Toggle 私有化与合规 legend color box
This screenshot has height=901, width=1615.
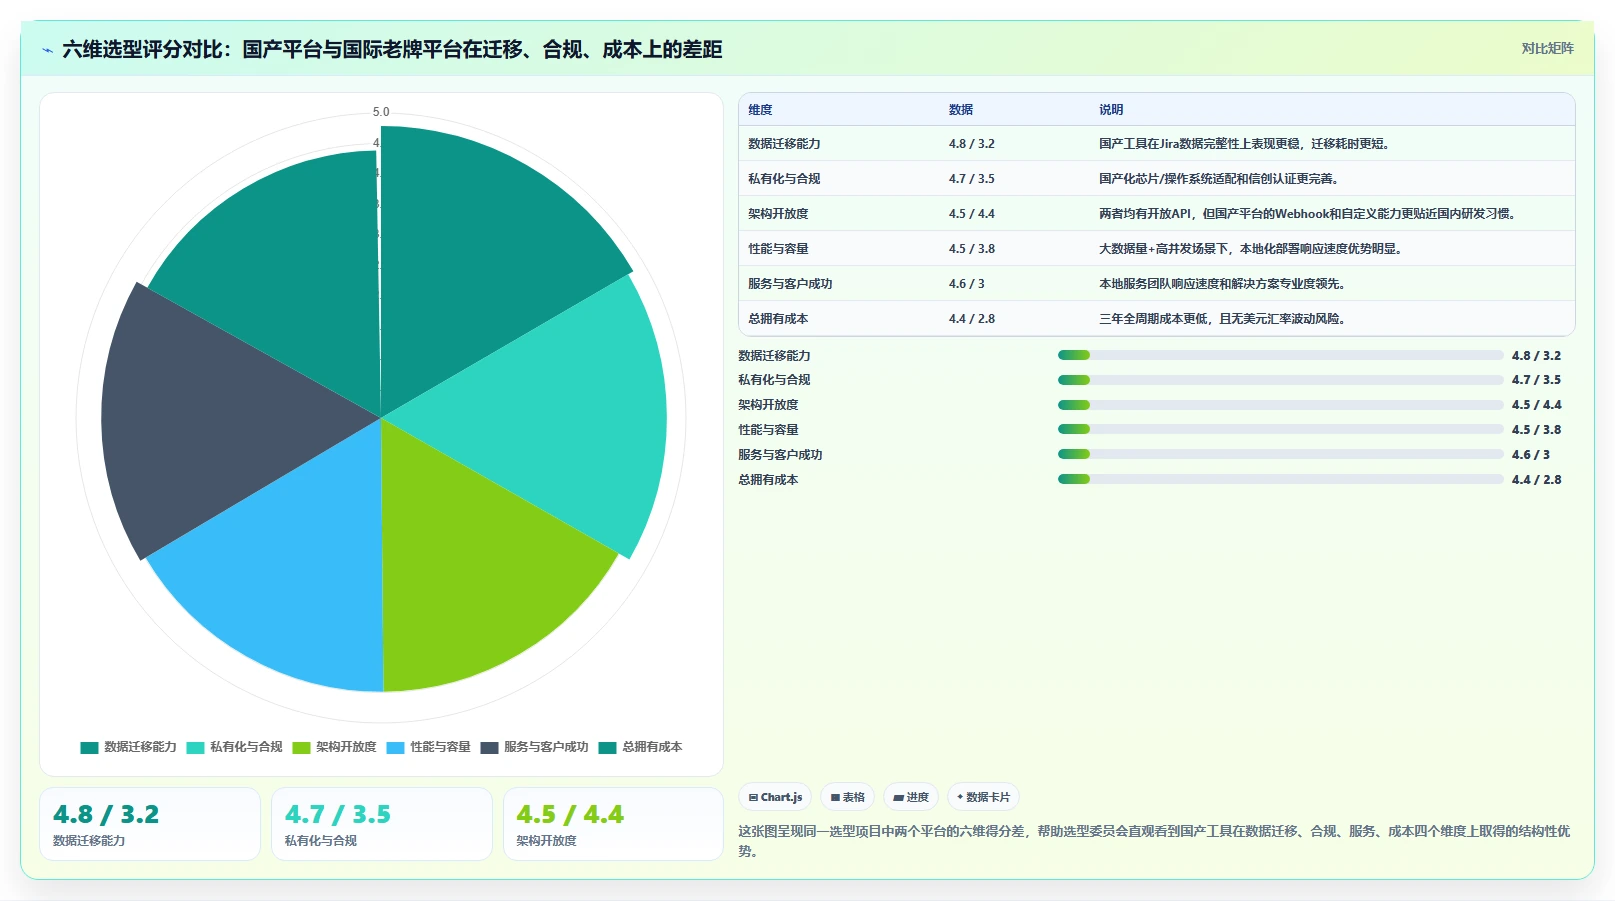tap(195, 747)
